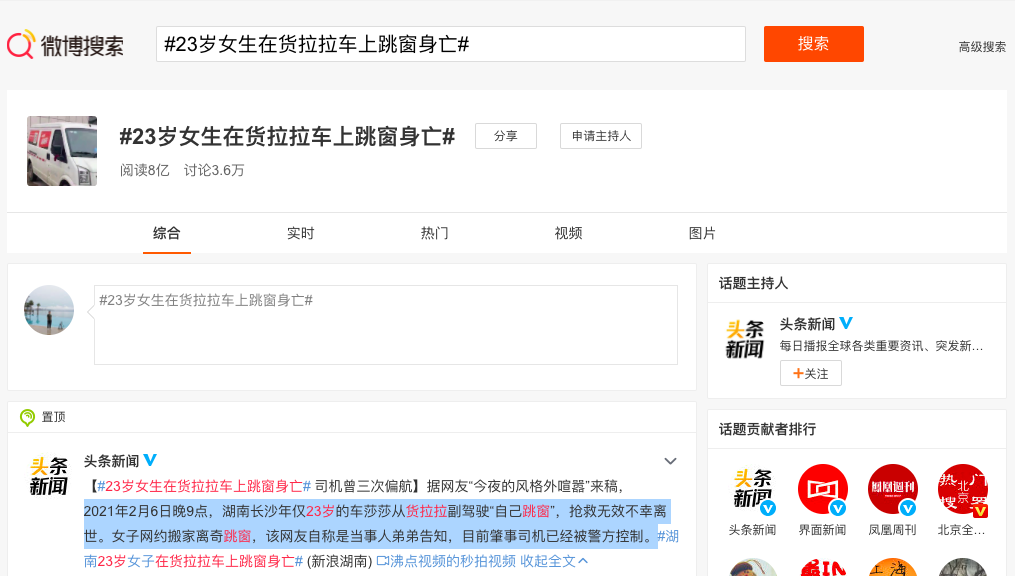Open 北京全… contributor avatar
Screen dimensions: 1015x576
962,490
